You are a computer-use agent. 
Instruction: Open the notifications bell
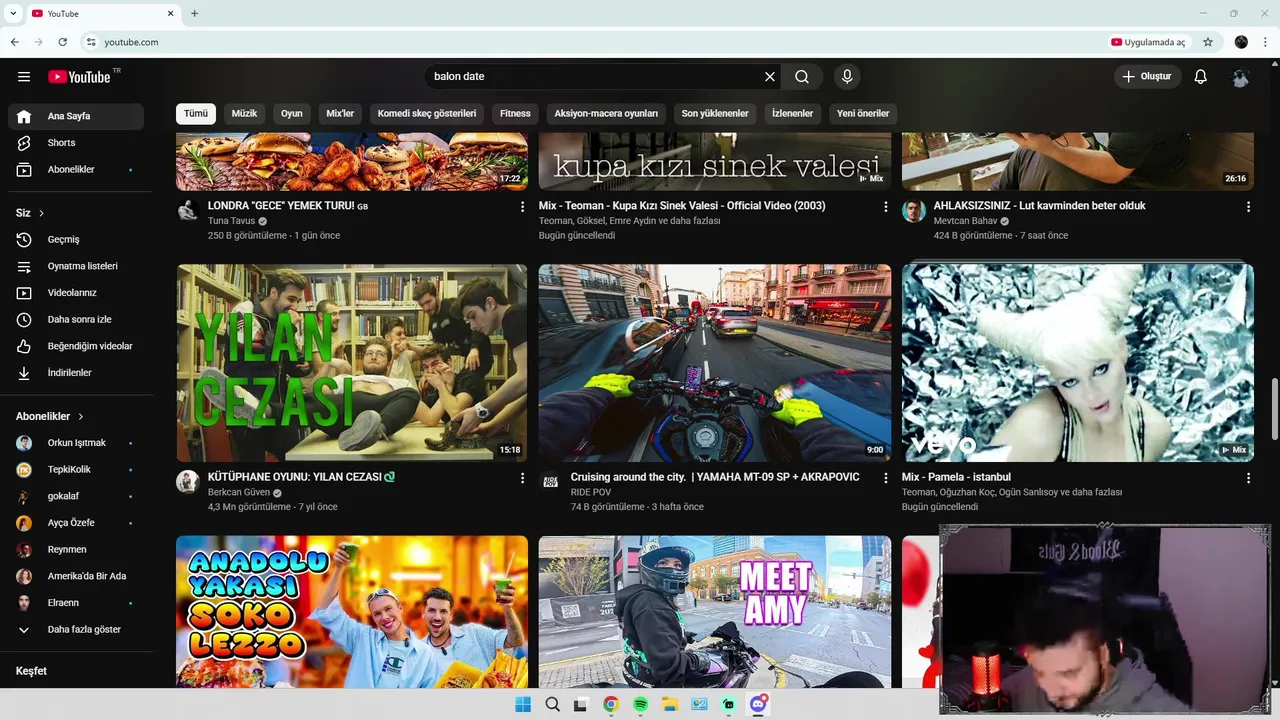click(1201, 77)
